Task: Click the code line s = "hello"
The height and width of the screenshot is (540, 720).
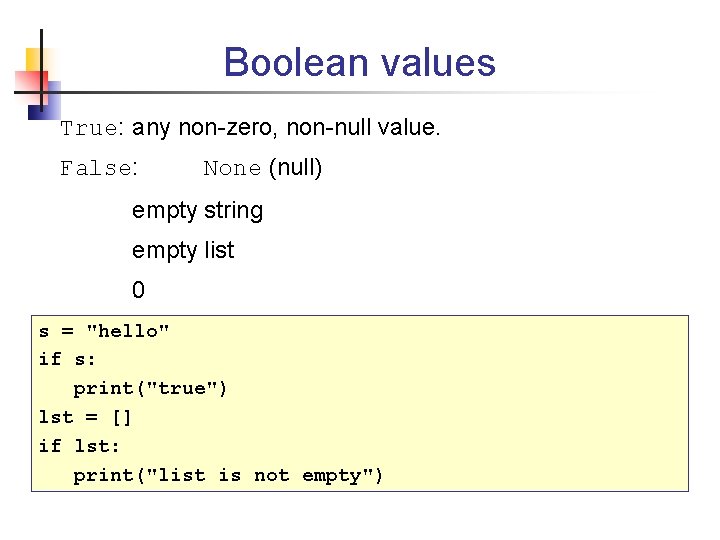Action: pyautogui.click(x=104, y=331)
